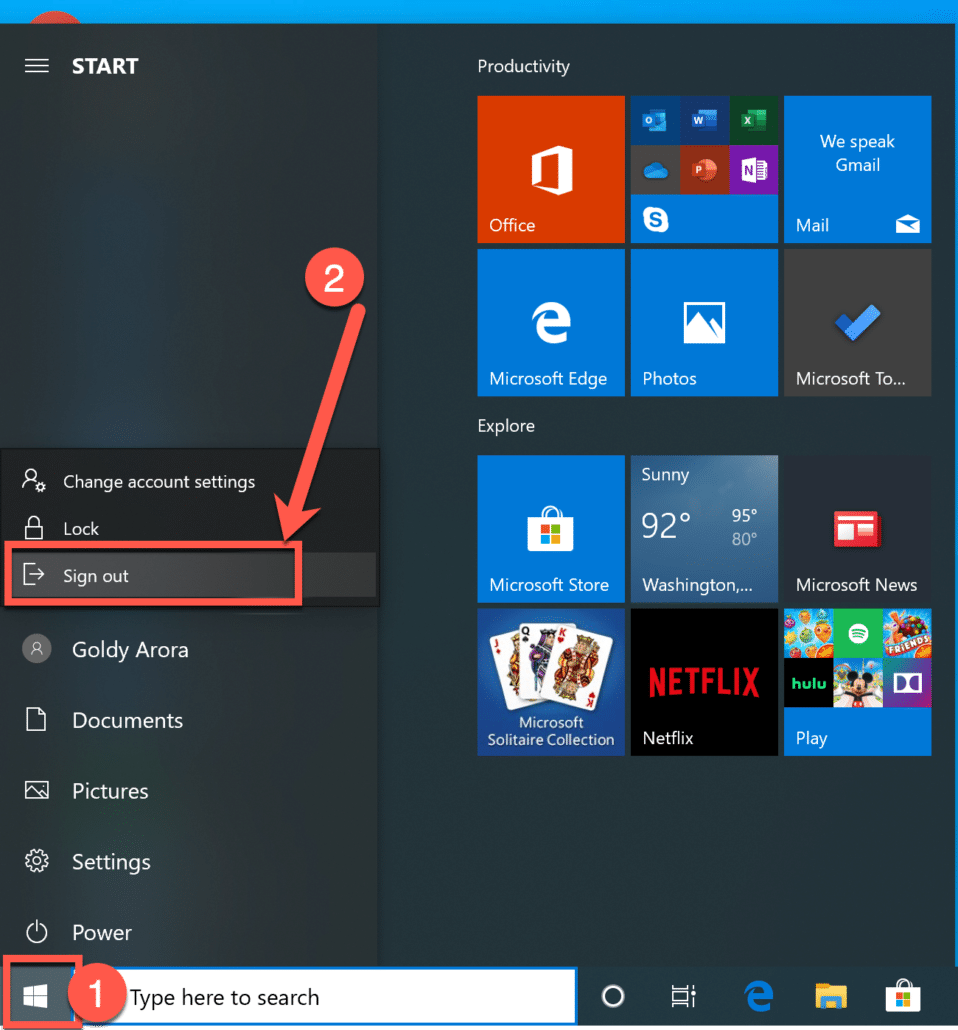Image resolution: width=958 pixels, height=1030 pixels.
Task: Open the Netflix tile
Action: (x=704, y=682)
